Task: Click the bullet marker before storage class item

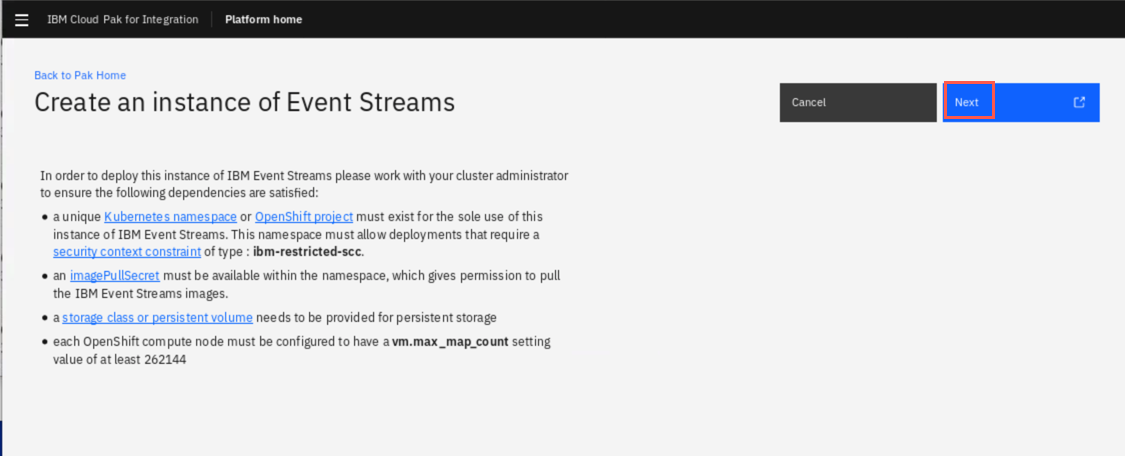Action: point(44,318)
